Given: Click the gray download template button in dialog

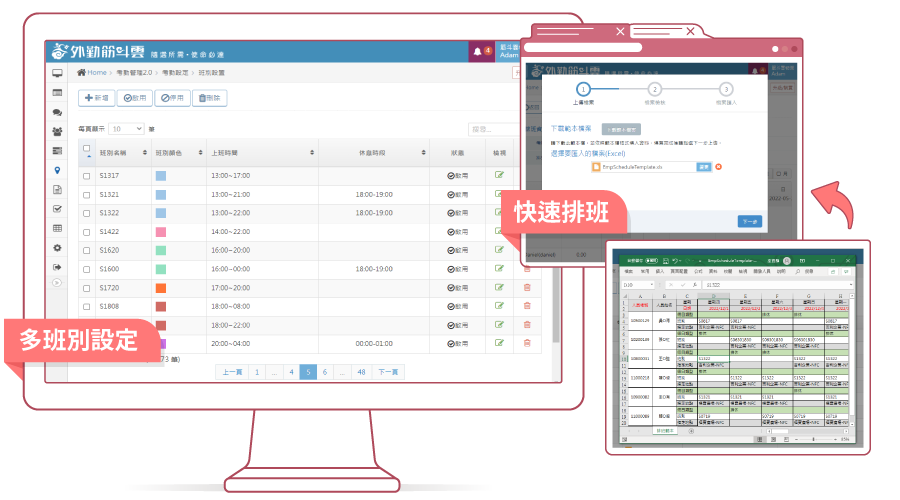Looking at the screenshot, I should click(x=621, y=129).
